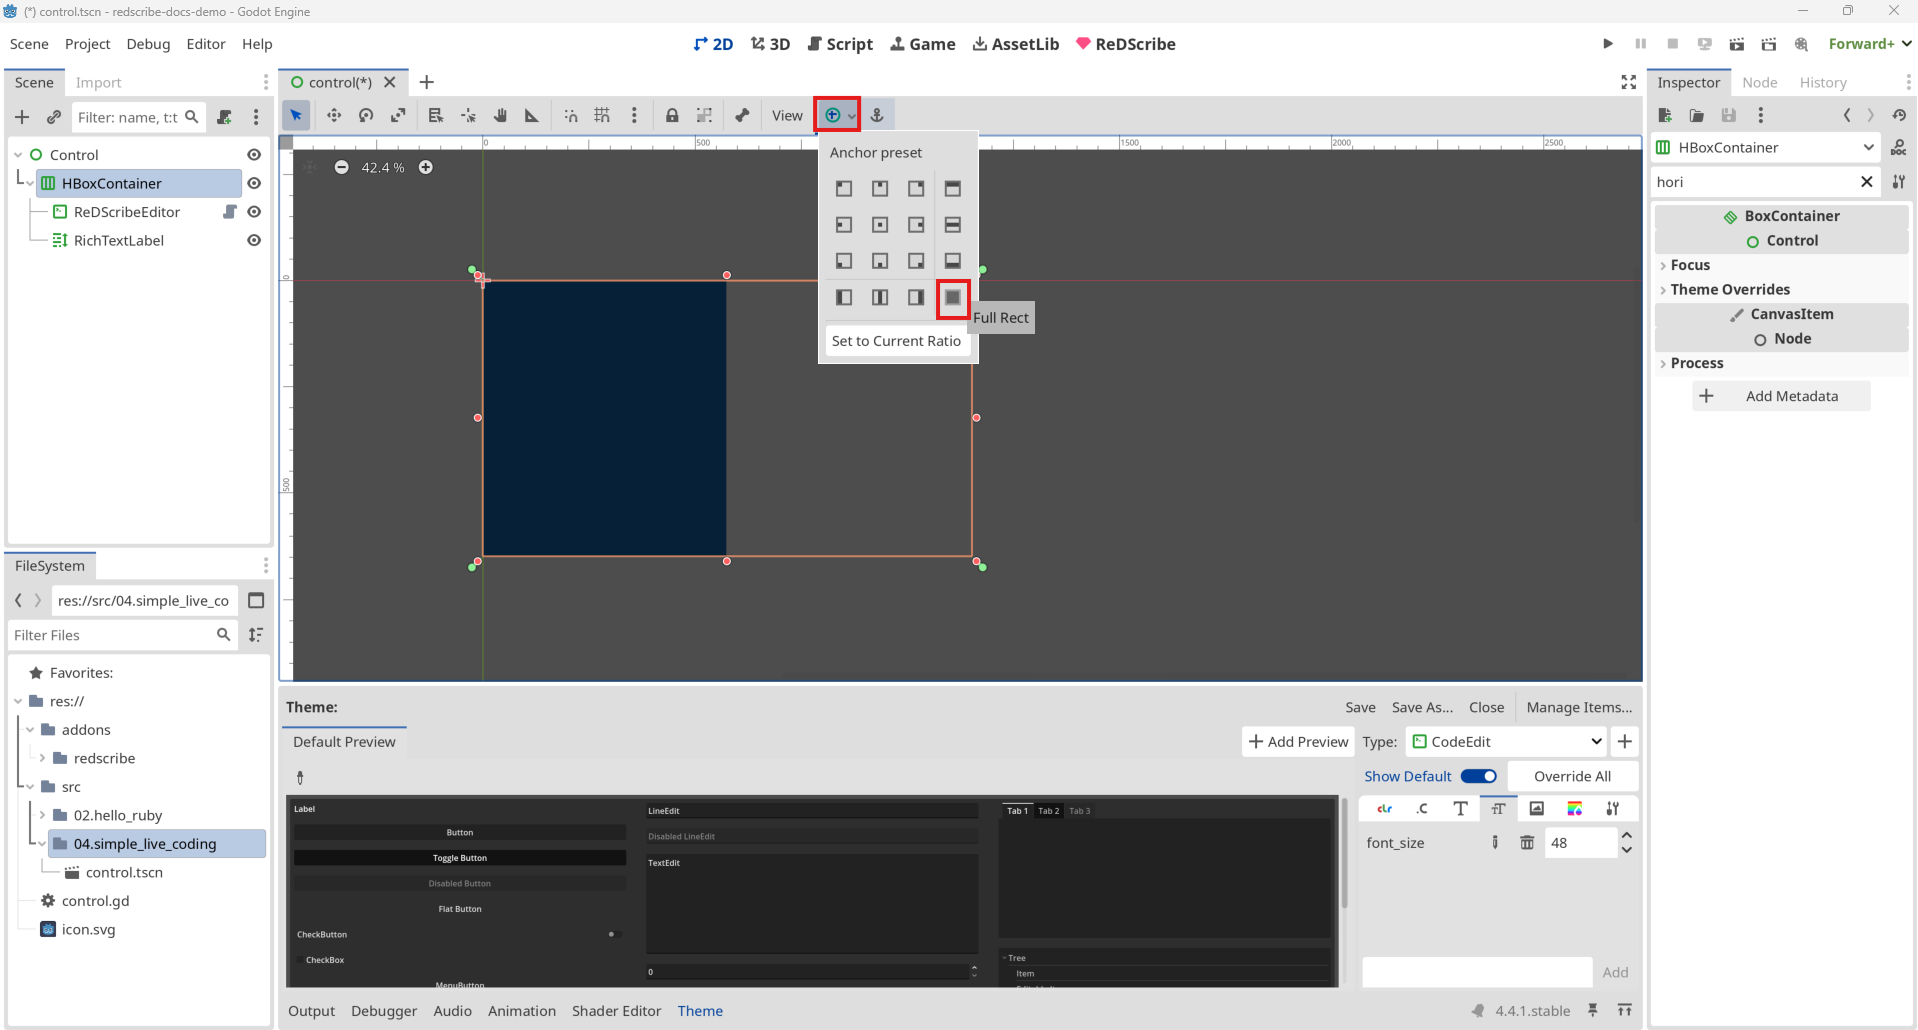Open the font size theme tab
Image resolution: width=1918 pixels, height=1030 pixels.
click(x=1499, y=809)
